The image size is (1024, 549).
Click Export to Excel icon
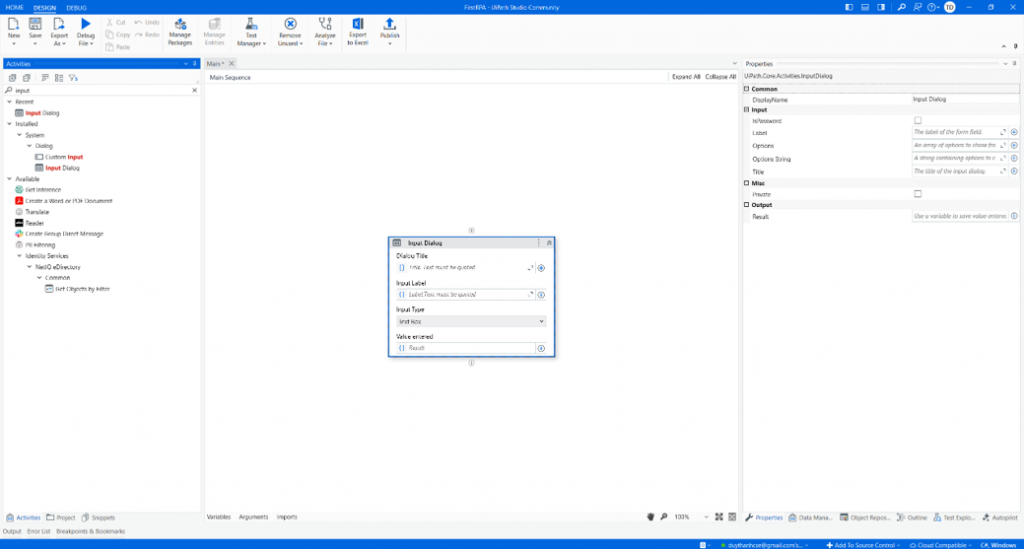pyautogui.click(x=358, y=24)
